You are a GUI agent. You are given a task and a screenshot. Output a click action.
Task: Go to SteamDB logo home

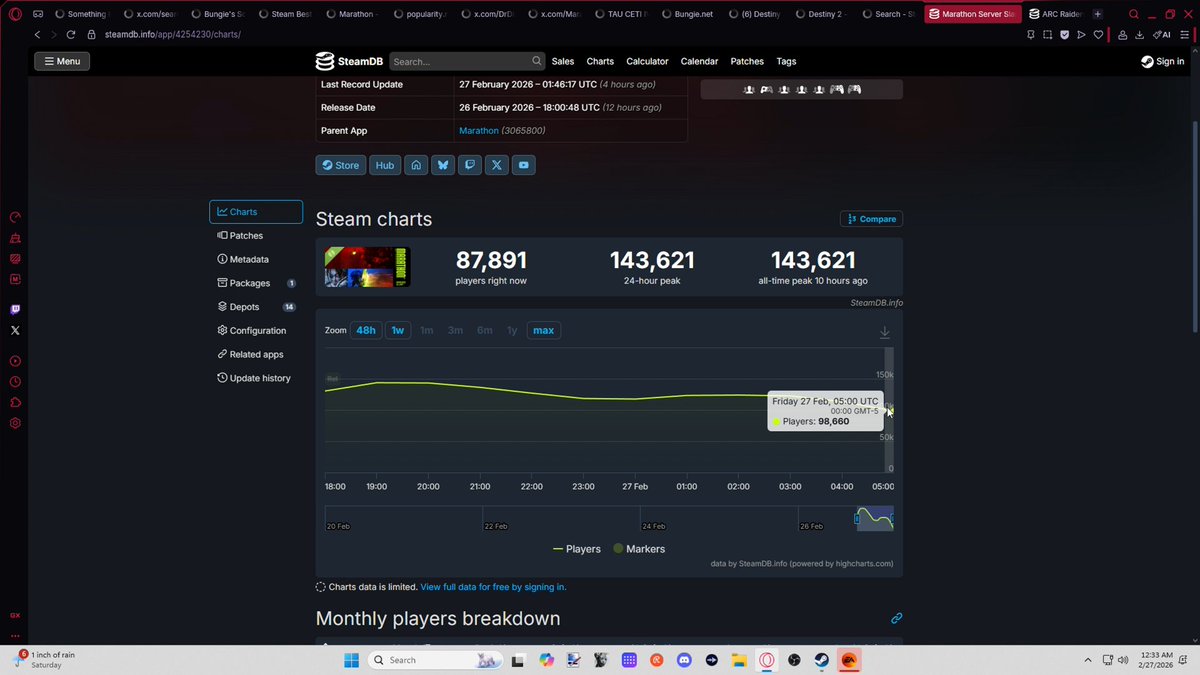[x=349, y=61]
